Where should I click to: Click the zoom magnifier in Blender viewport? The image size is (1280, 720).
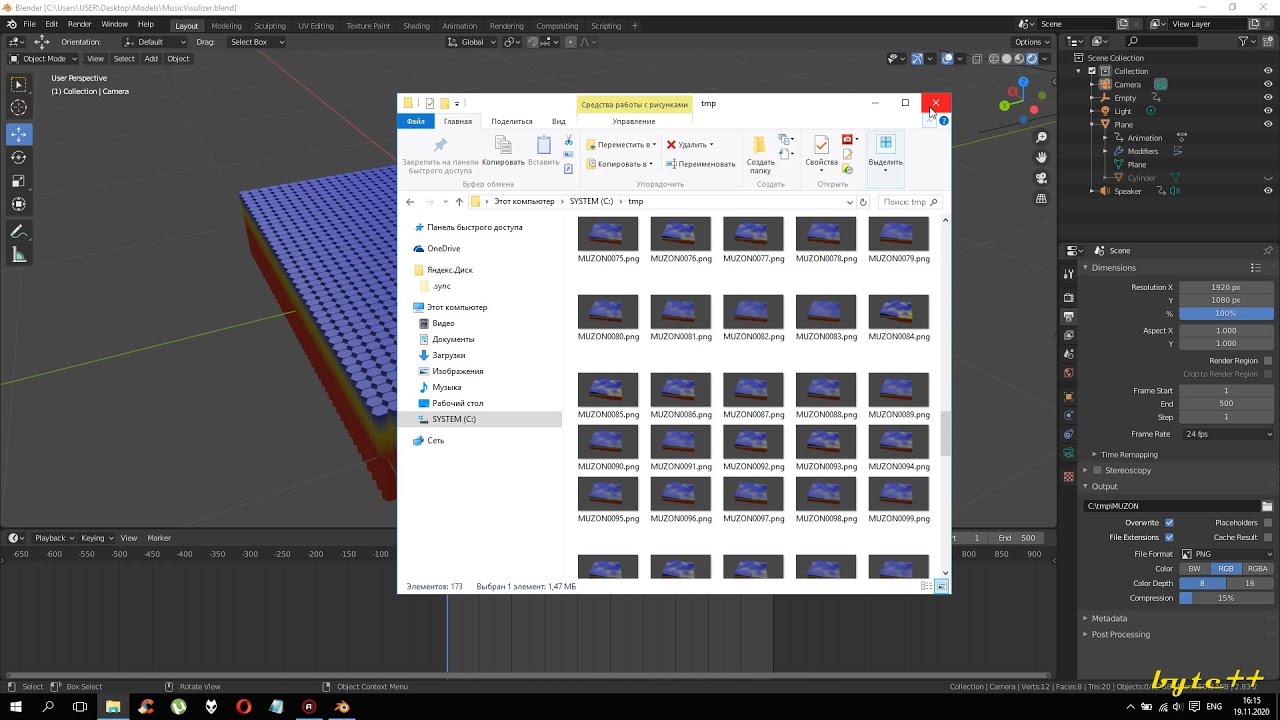click(x=1041, y=137)
